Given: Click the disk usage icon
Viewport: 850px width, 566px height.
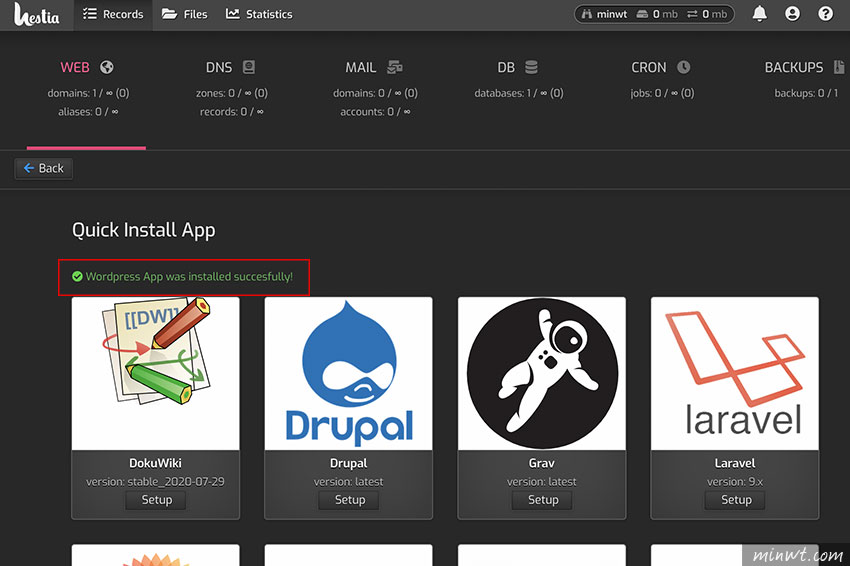Looking at the screenshot, I should [642, 15].
